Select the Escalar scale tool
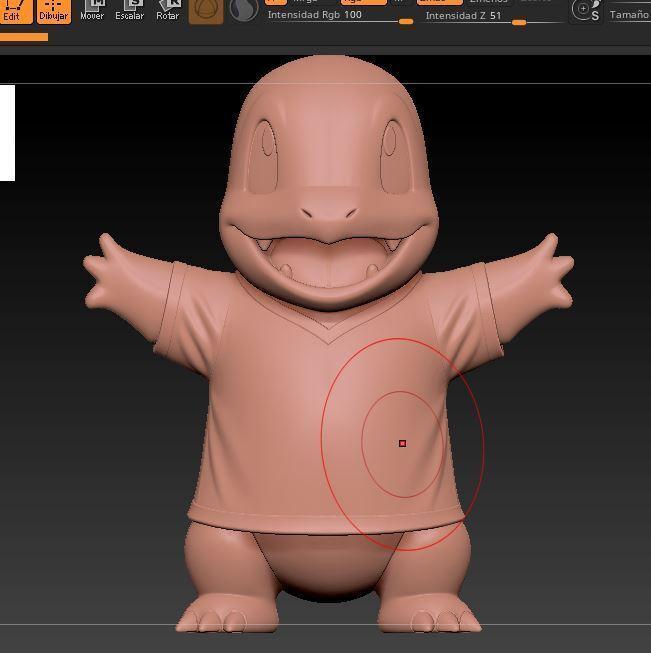651x653 pixels. tap(130, 11)
